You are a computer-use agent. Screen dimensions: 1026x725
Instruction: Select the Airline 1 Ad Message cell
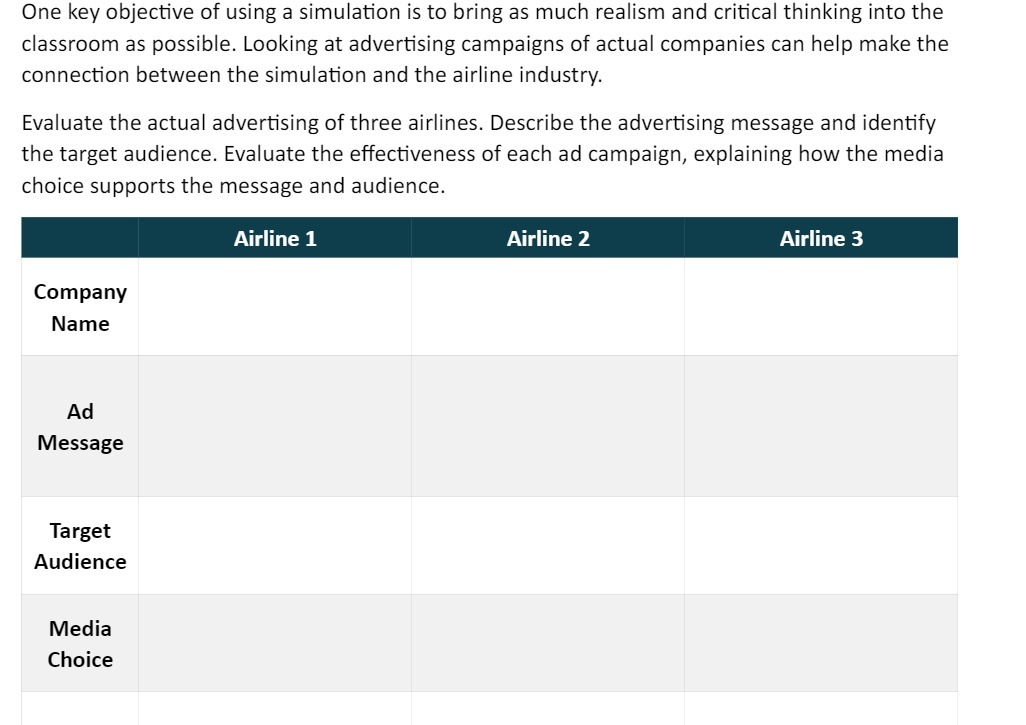275,426
